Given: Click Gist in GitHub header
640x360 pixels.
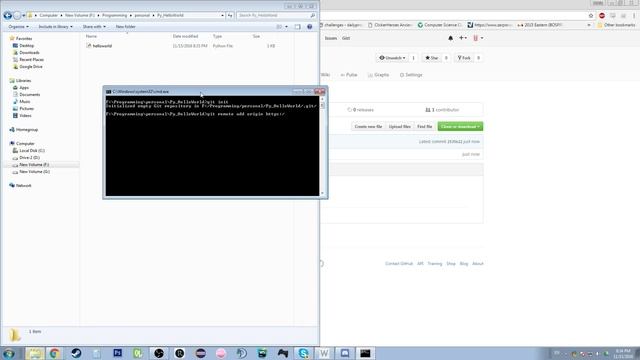Looking at the screenshot, I should pyautogui.click(x=346, y=38).
